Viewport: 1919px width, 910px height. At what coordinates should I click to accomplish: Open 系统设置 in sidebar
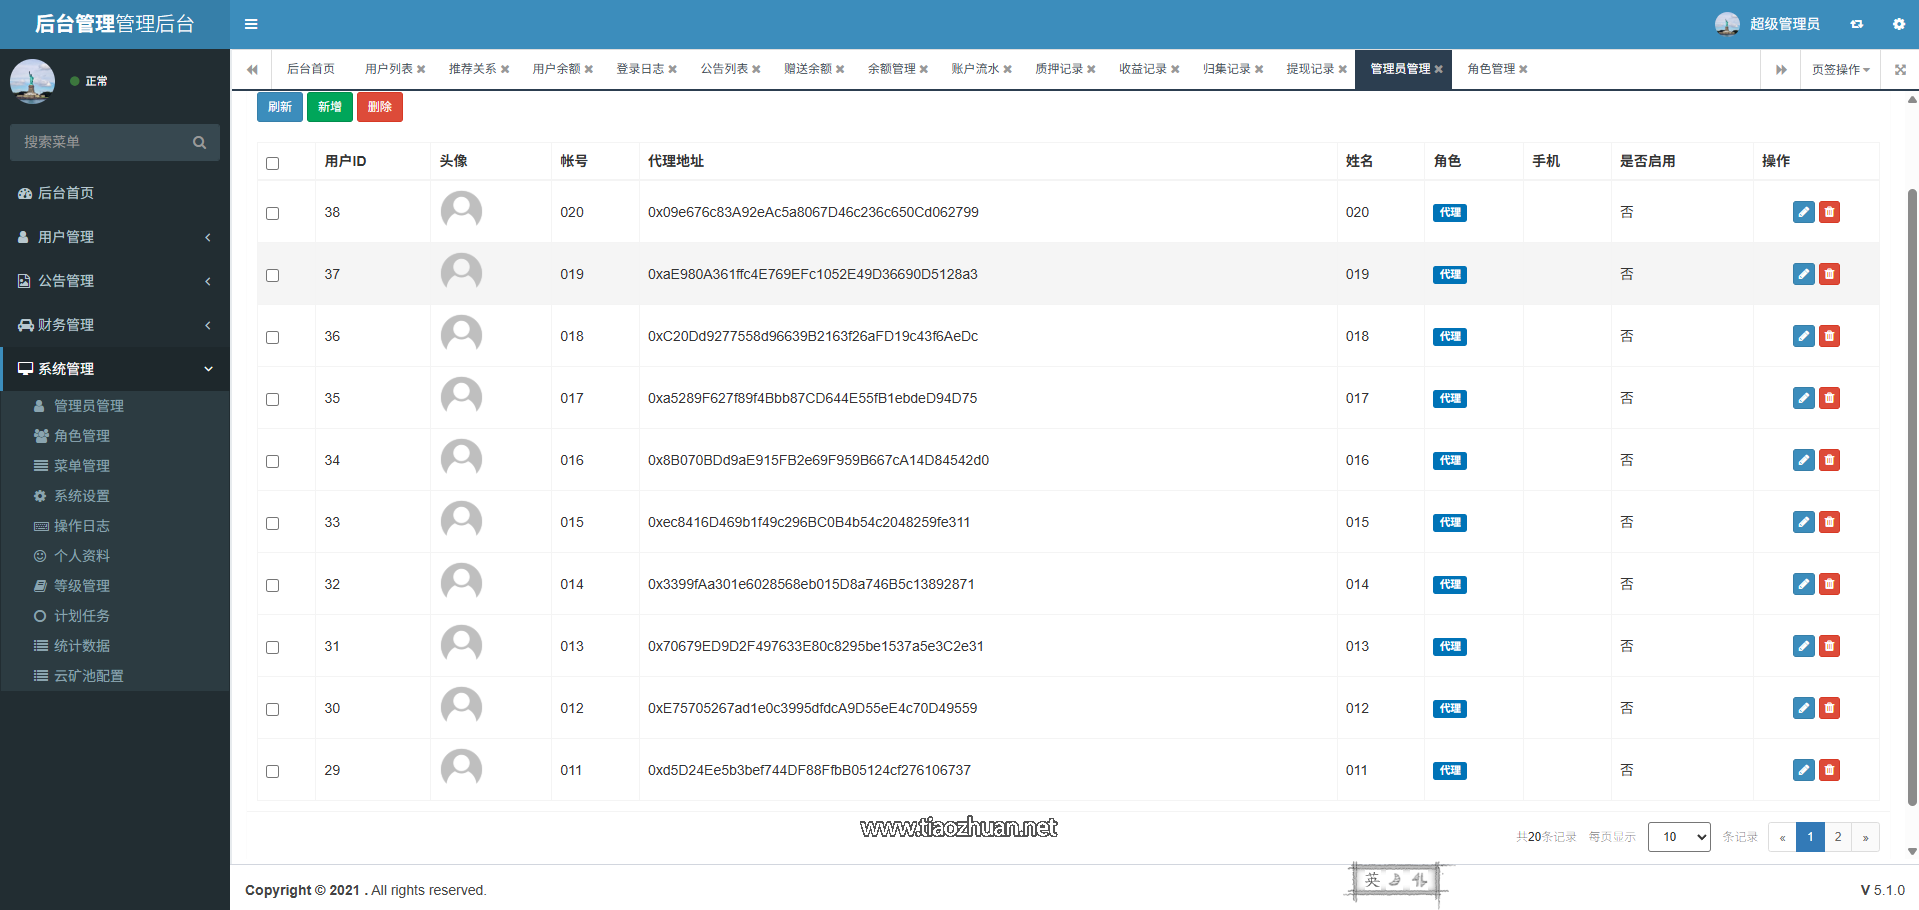(x=82, y=496)
